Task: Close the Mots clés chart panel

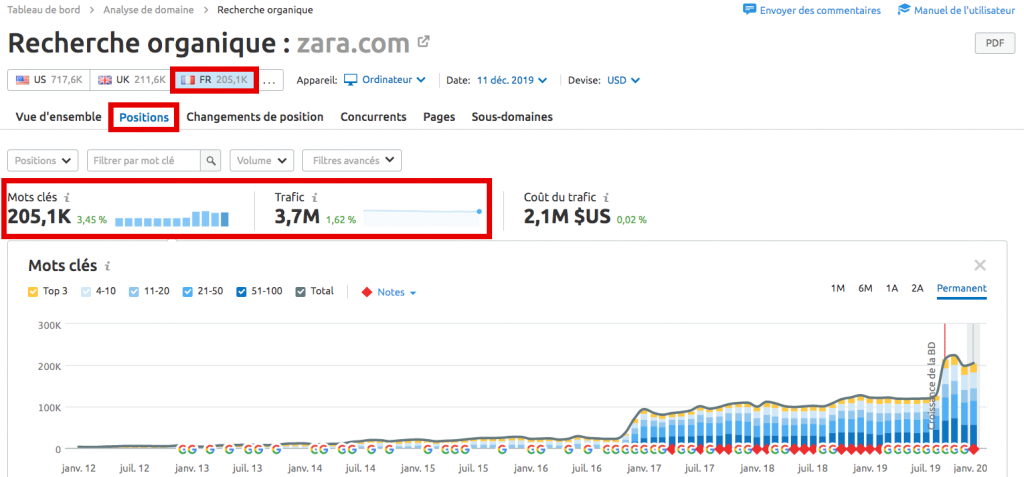Action: click(x=980, y=265)
